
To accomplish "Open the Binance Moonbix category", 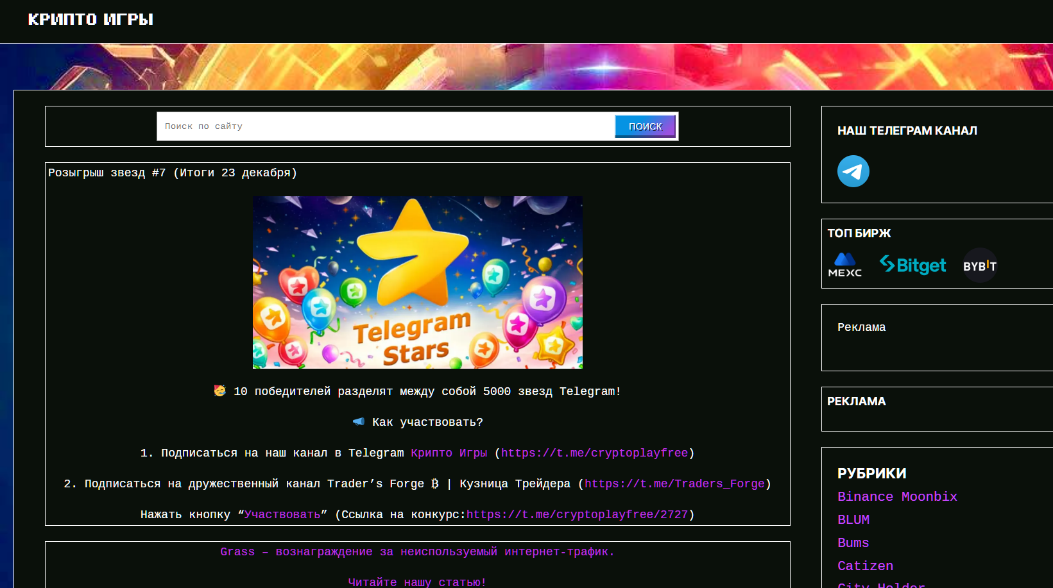I will click(x=897, y=497).
